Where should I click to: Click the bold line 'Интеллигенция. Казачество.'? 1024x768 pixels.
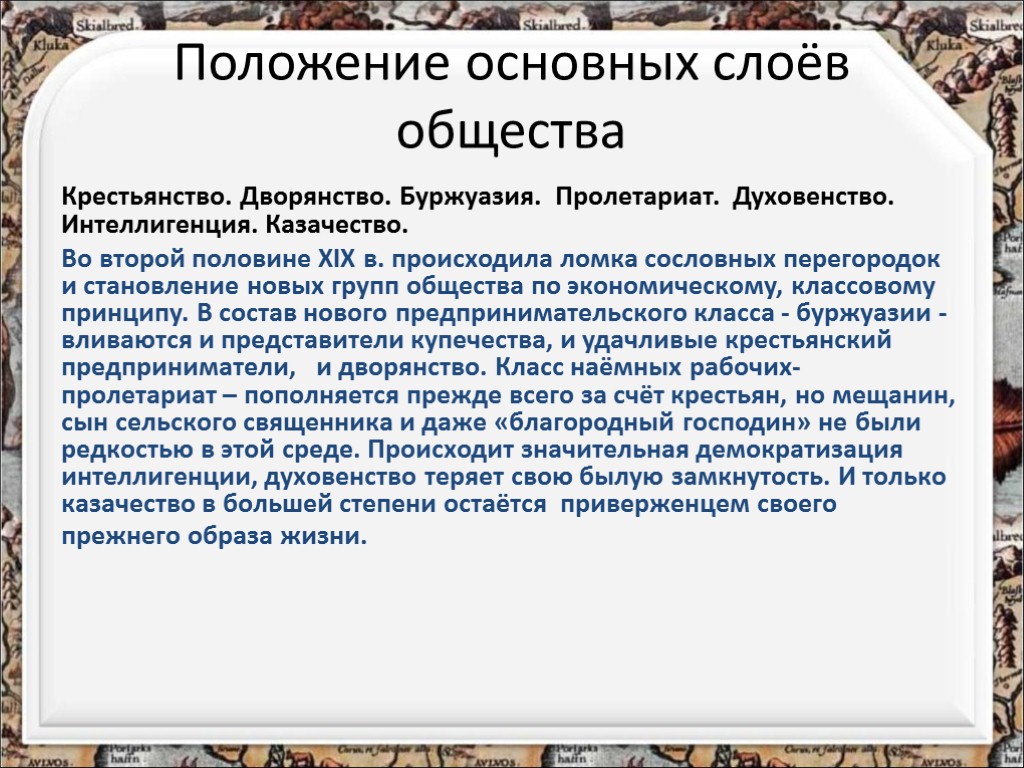click(235, 225)
